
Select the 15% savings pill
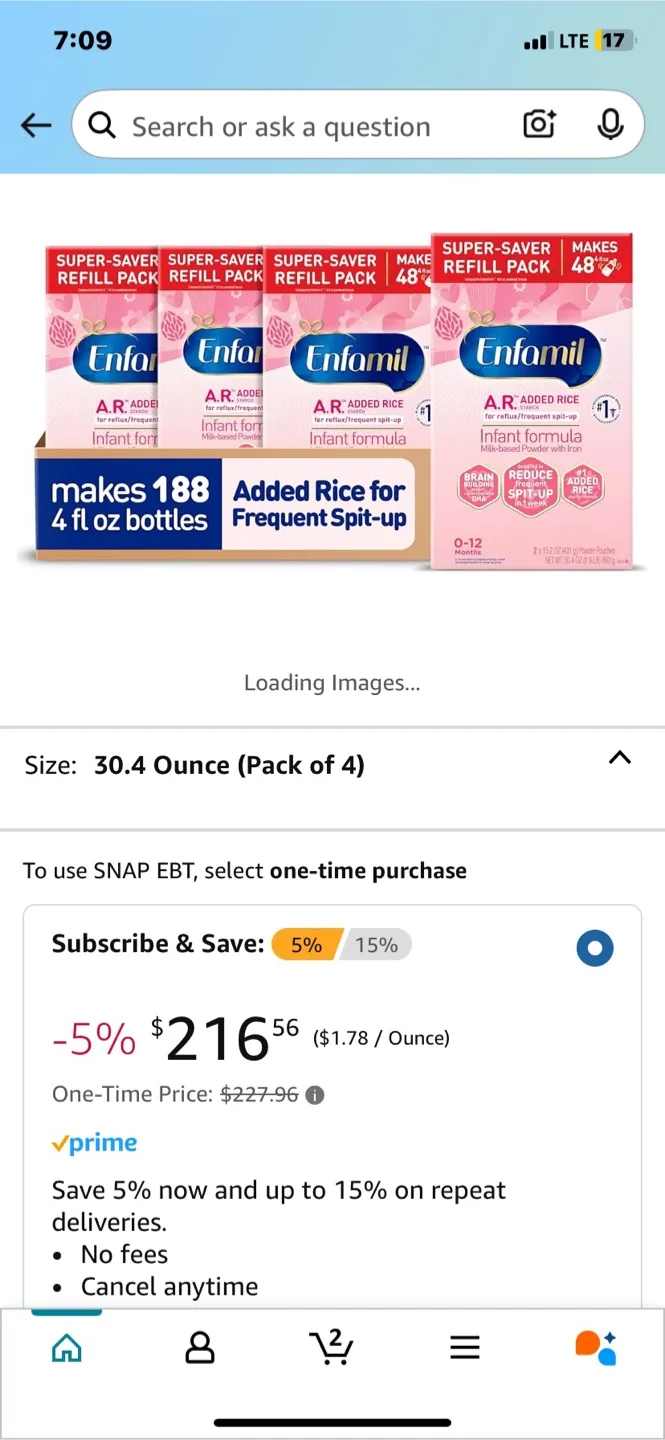click(x=376, y=945)
